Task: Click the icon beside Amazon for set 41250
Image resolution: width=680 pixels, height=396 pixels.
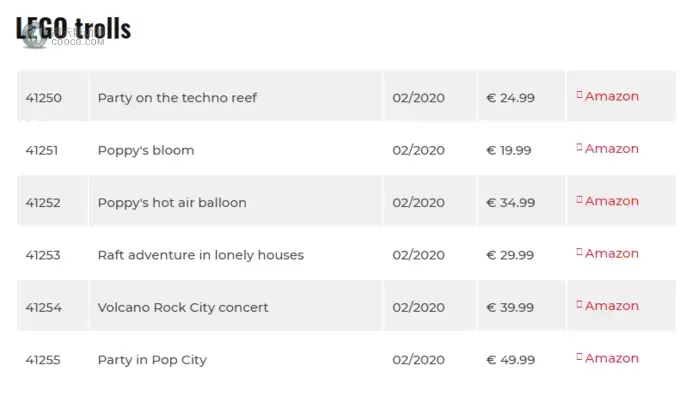Action: pyautogui.click(x=579, y=95)
